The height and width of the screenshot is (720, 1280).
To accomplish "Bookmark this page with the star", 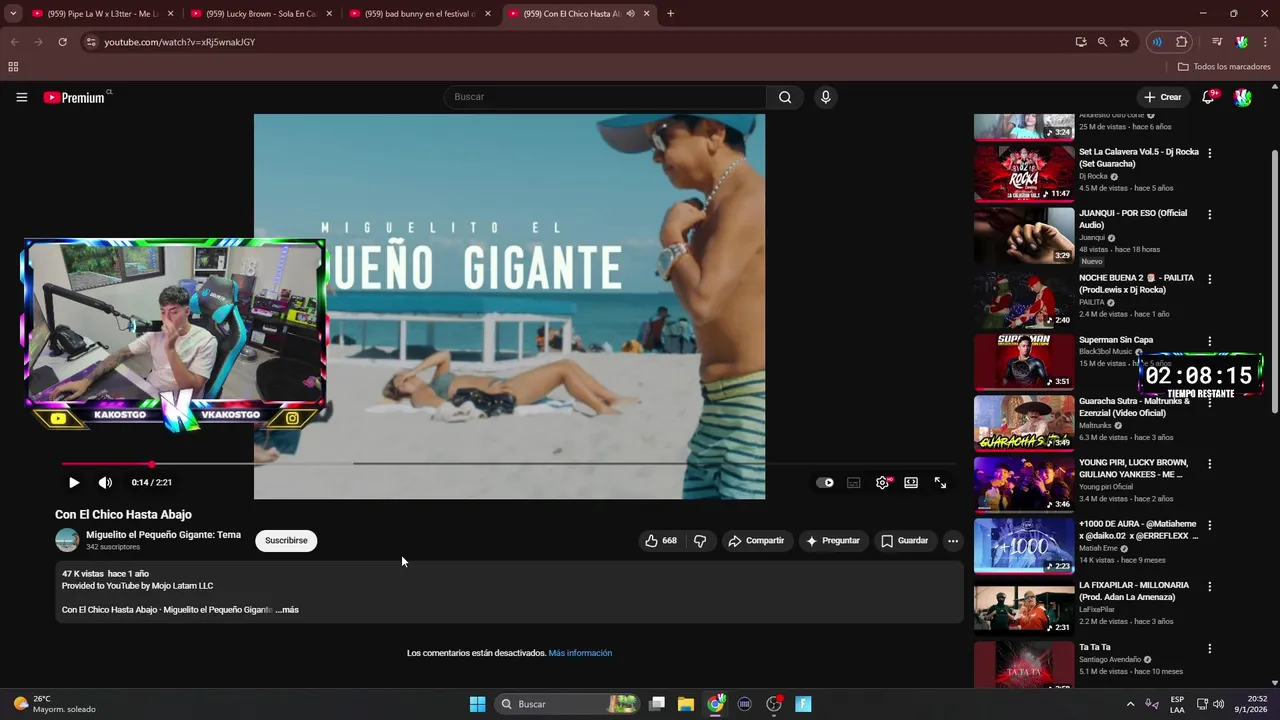I will pyautogui.click(x=1124, y=42).
